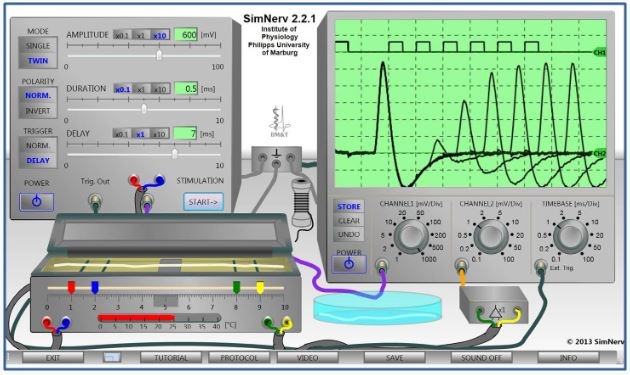The width and height of the screenshot is (630, 375).
Task: Click the DELAY slider handle
Action: (175, 154)
